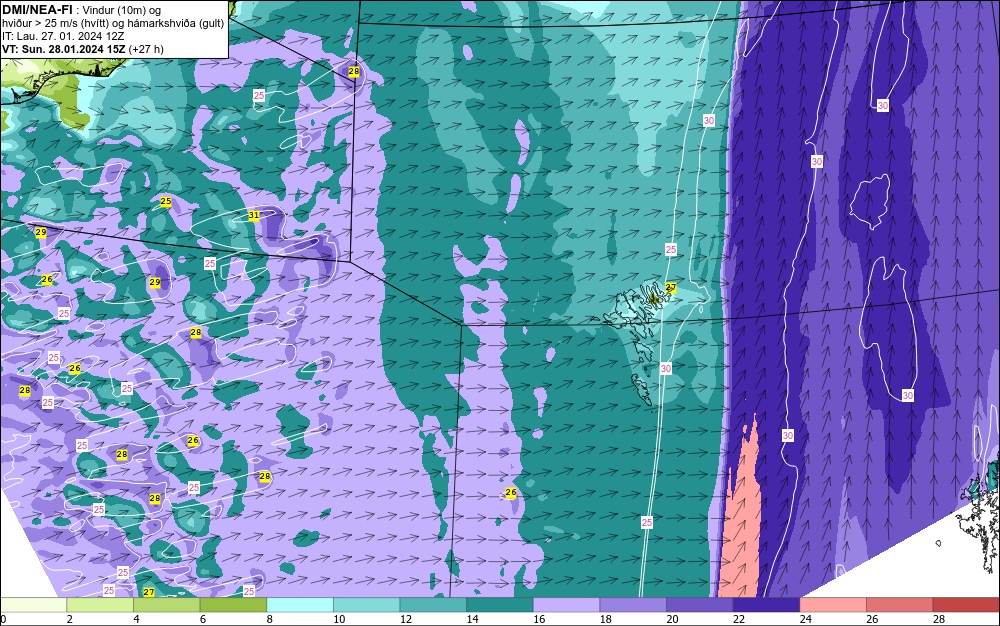The image size is (1000, 626).
Task: Click the legend scale tick label '16'
Action: tap(539, 619)
